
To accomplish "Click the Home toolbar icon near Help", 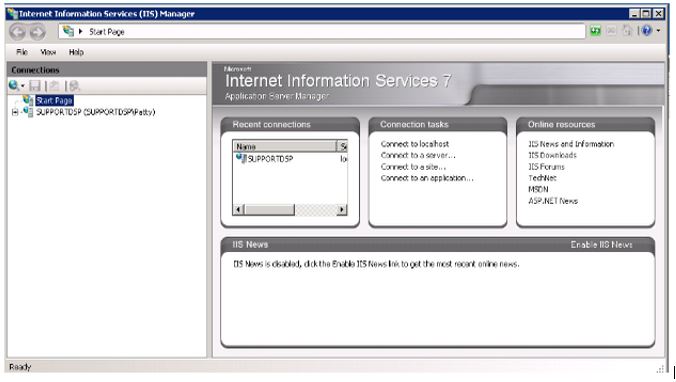I will [627, 31].
